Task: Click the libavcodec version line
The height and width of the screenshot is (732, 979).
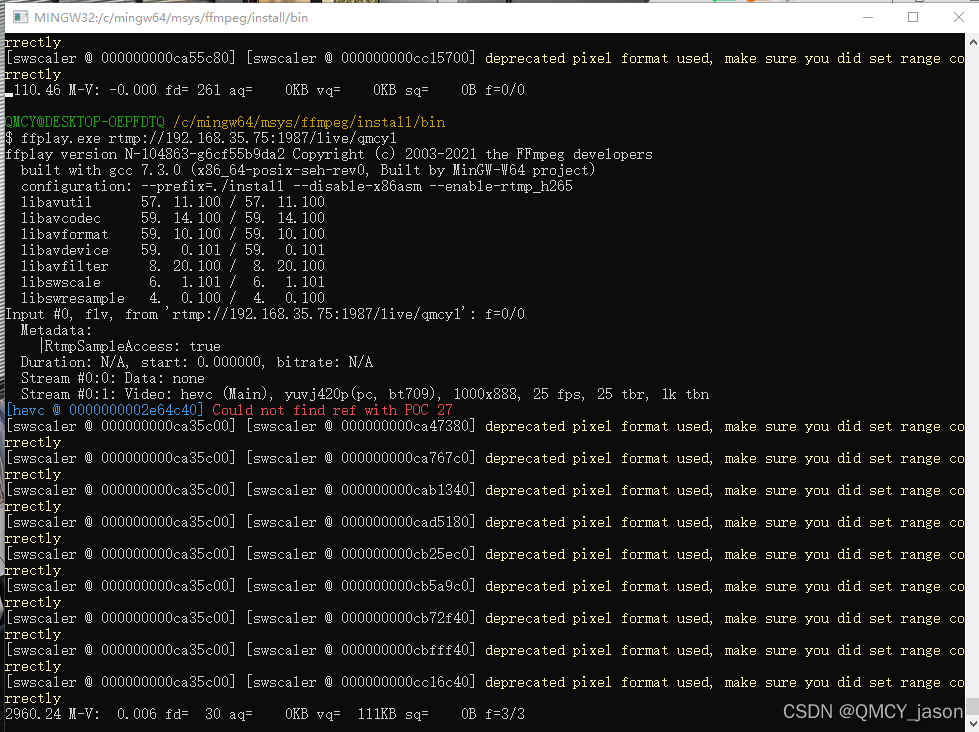Action: click(x=173, y=218)
